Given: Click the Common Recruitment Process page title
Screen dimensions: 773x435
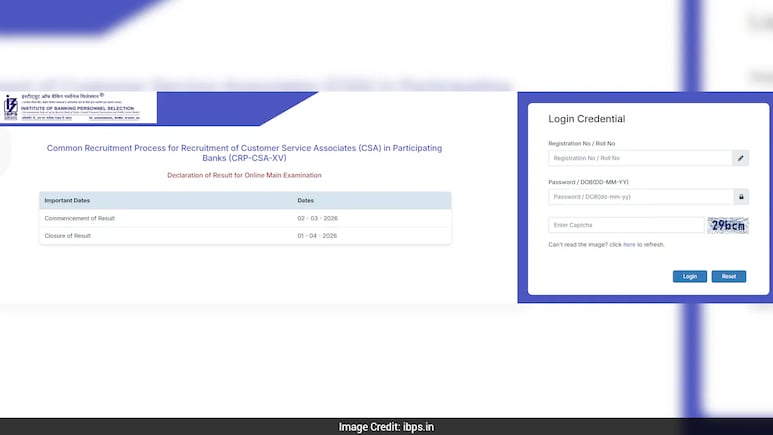Looking at the screenshot, I should (x=245, y=153).
